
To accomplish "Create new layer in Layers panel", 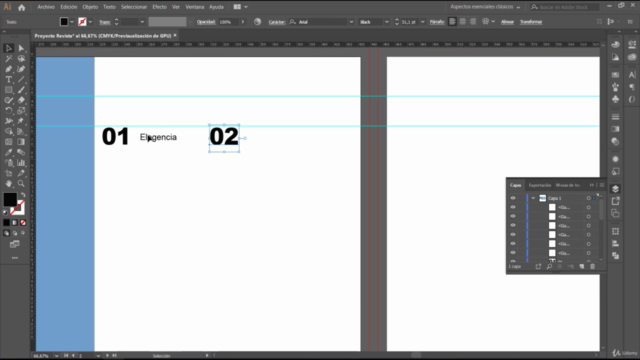I will (x=582, y=267).
